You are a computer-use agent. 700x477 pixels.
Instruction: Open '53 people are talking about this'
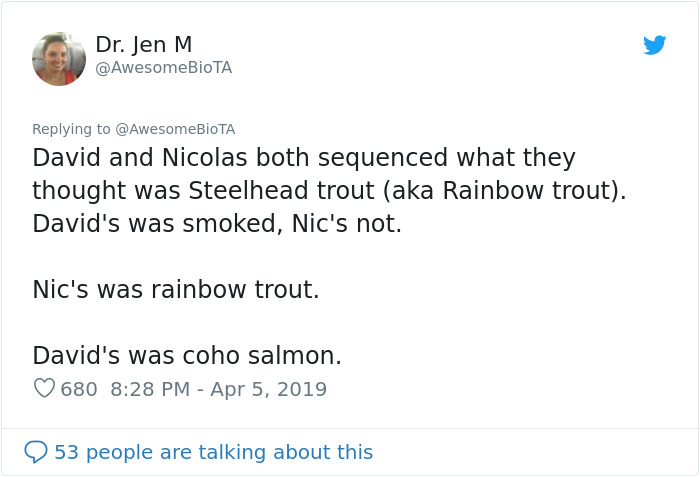[213, 452]
